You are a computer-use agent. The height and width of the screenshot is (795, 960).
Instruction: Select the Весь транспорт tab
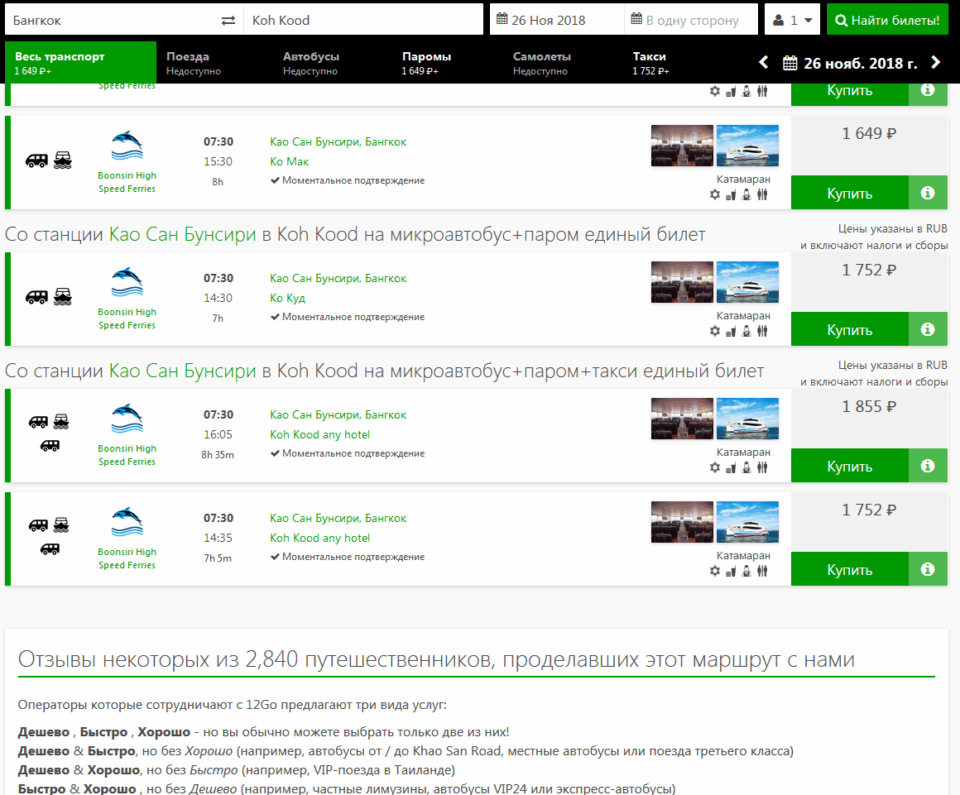click(x=80, y=63)
